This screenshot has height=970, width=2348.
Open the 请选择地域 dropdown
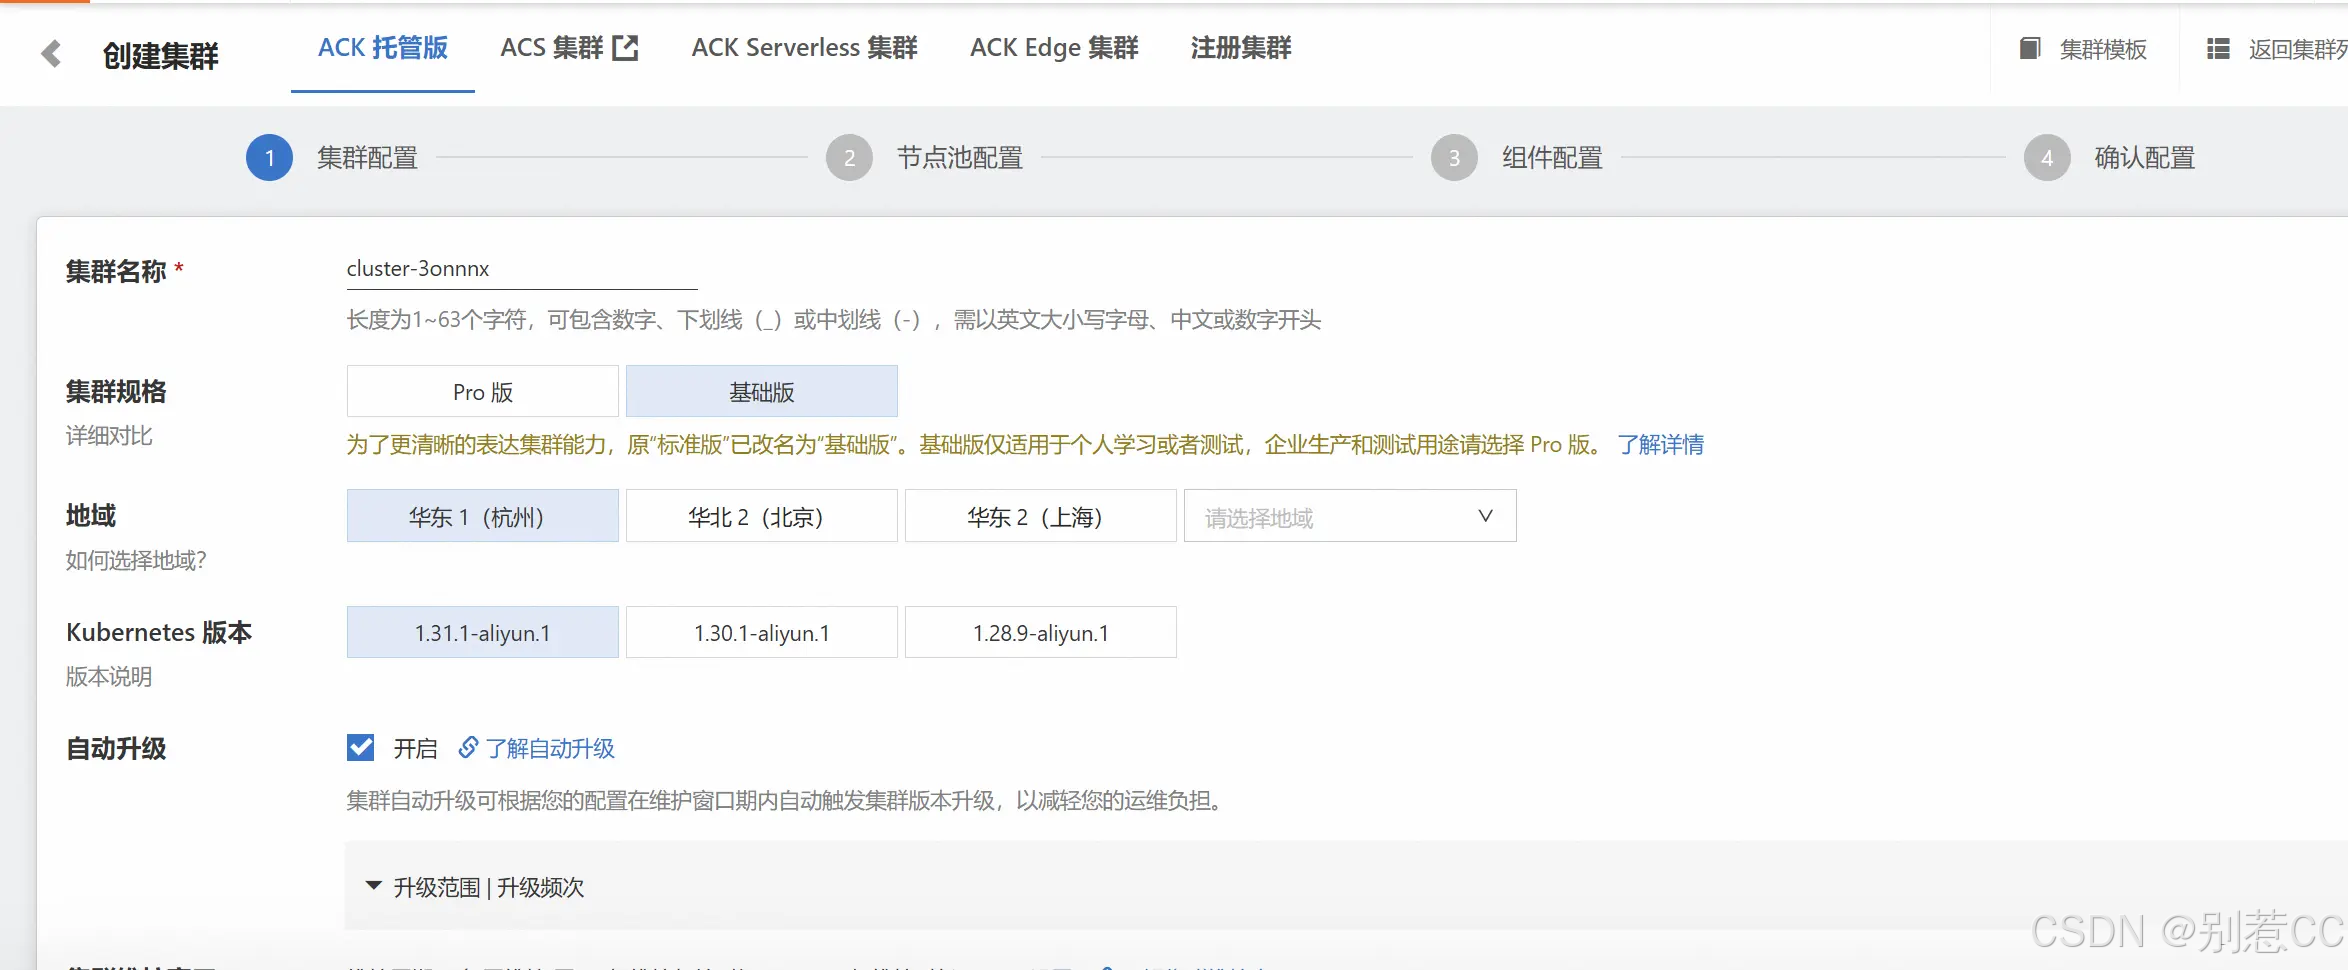click(1350, 516)
